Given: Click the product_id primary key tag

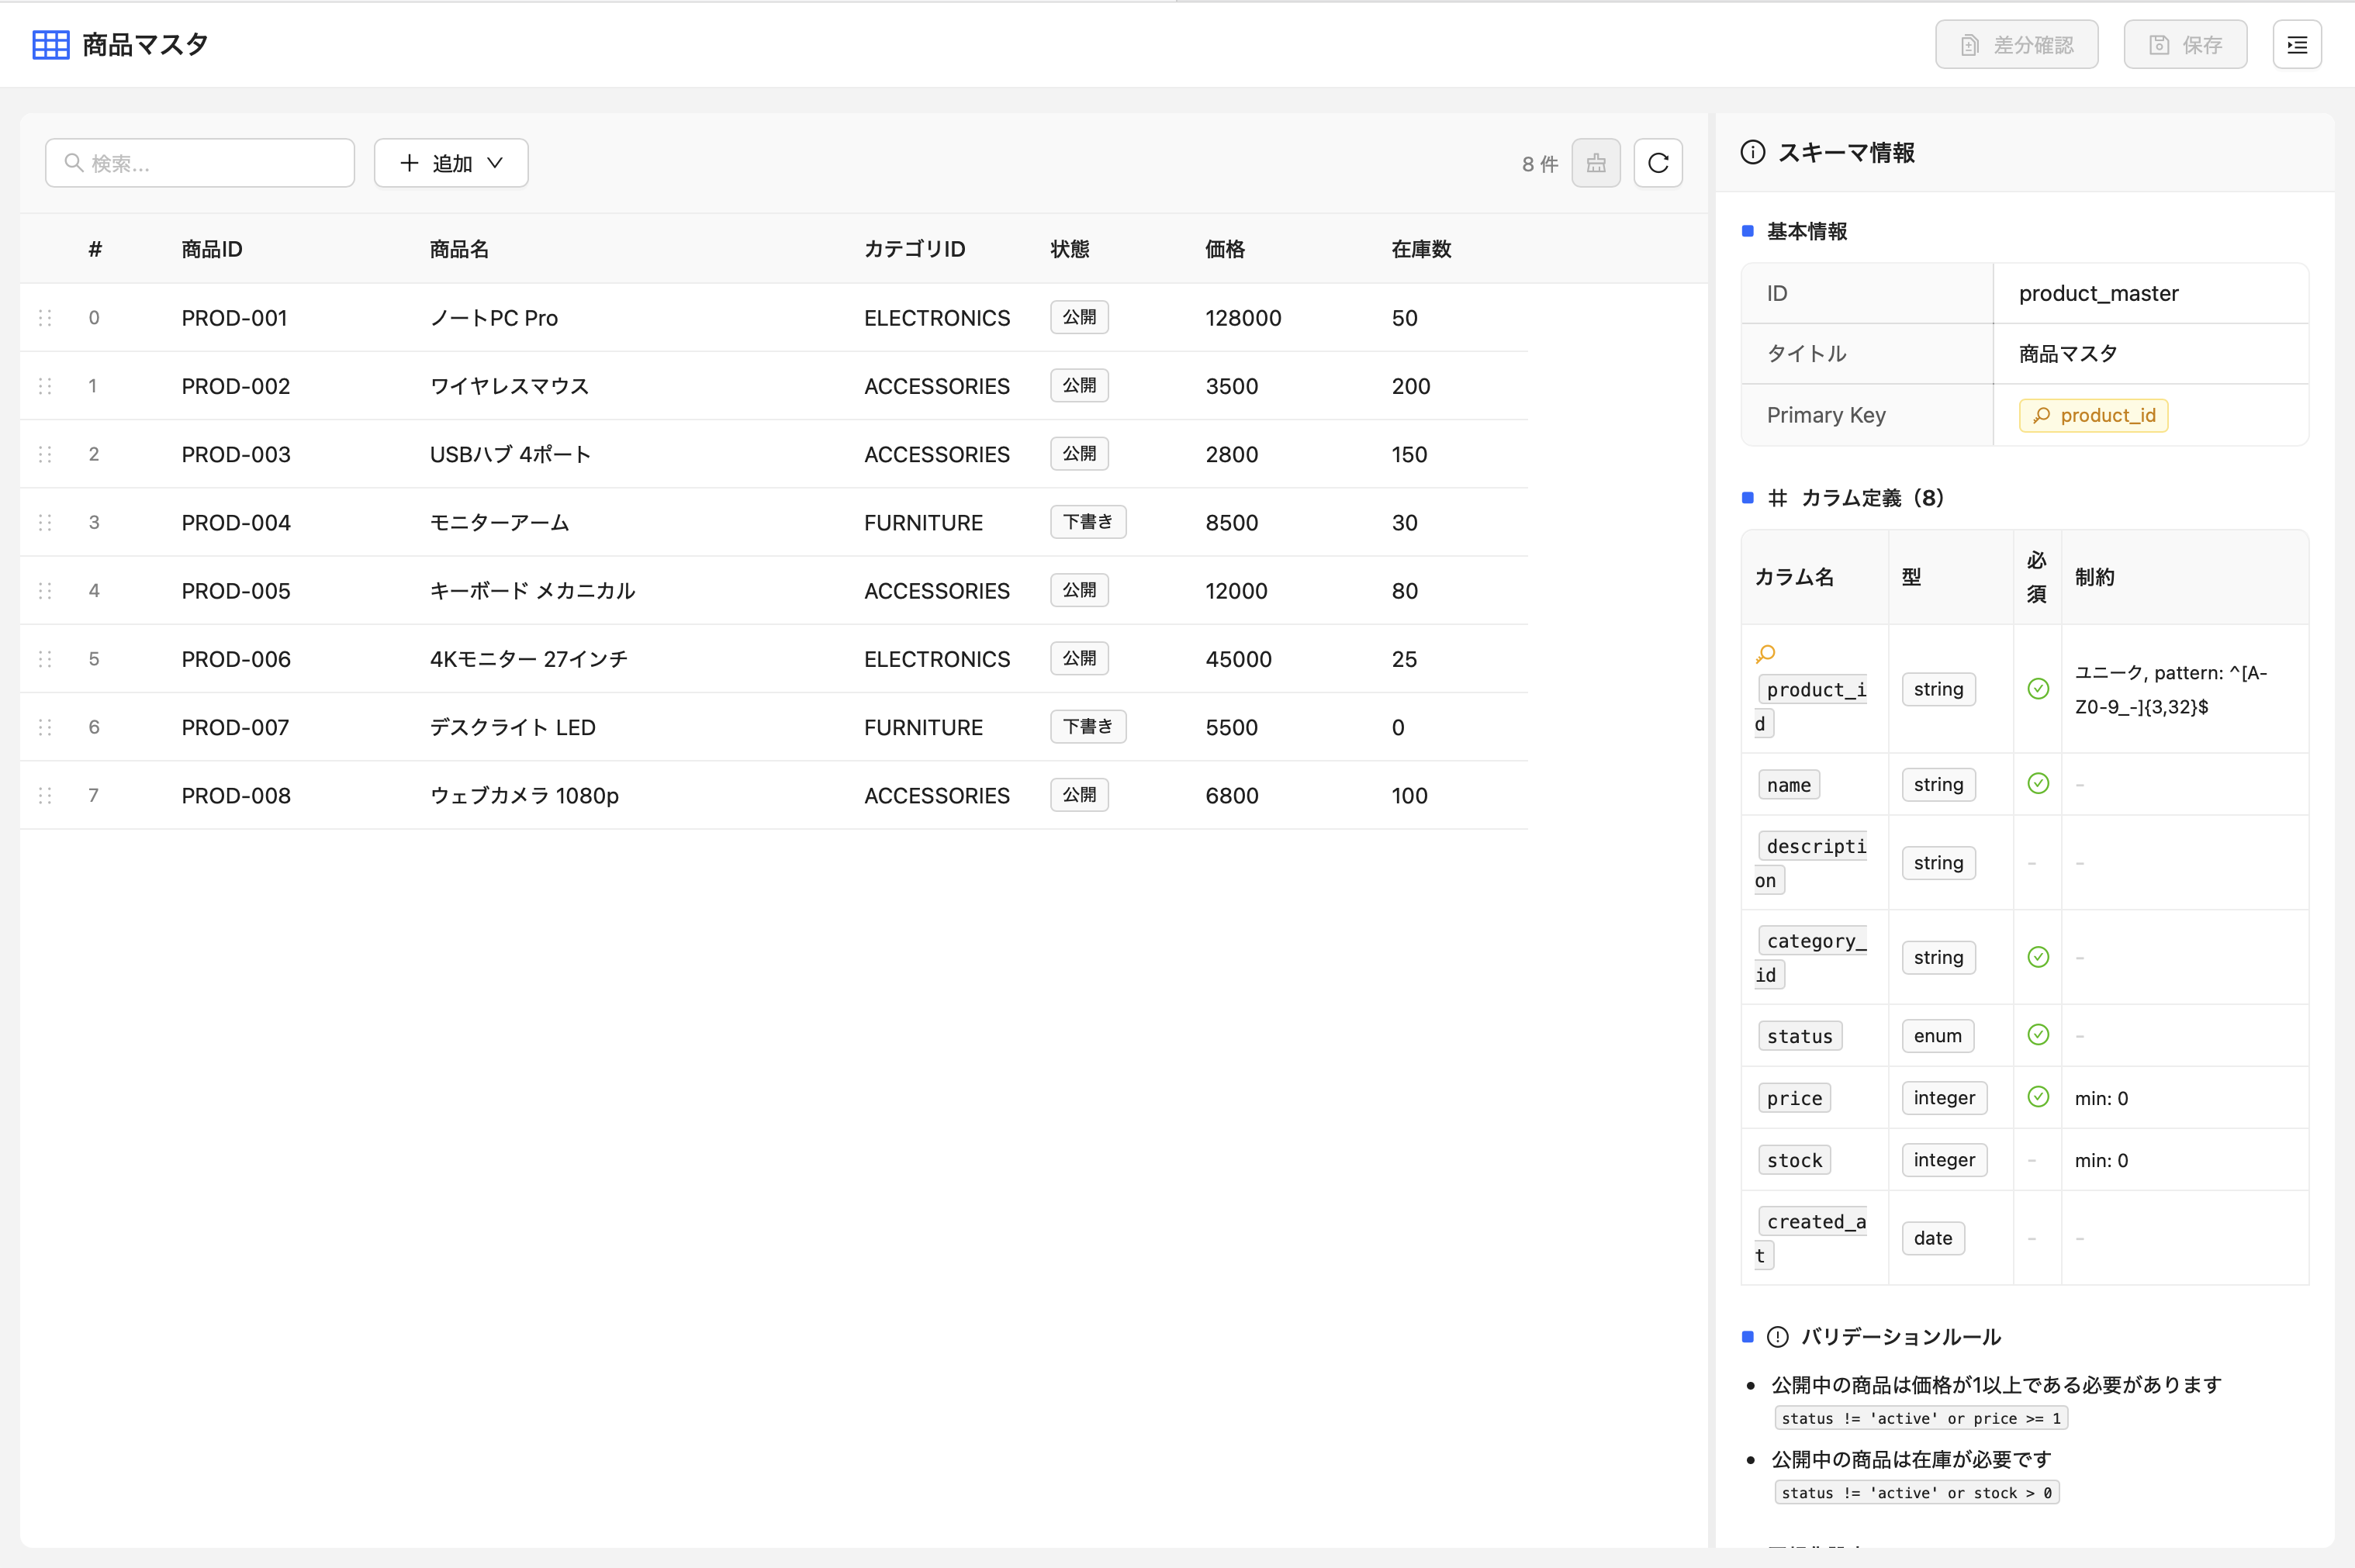Looking at the screenshot, I should (2093, 415).
